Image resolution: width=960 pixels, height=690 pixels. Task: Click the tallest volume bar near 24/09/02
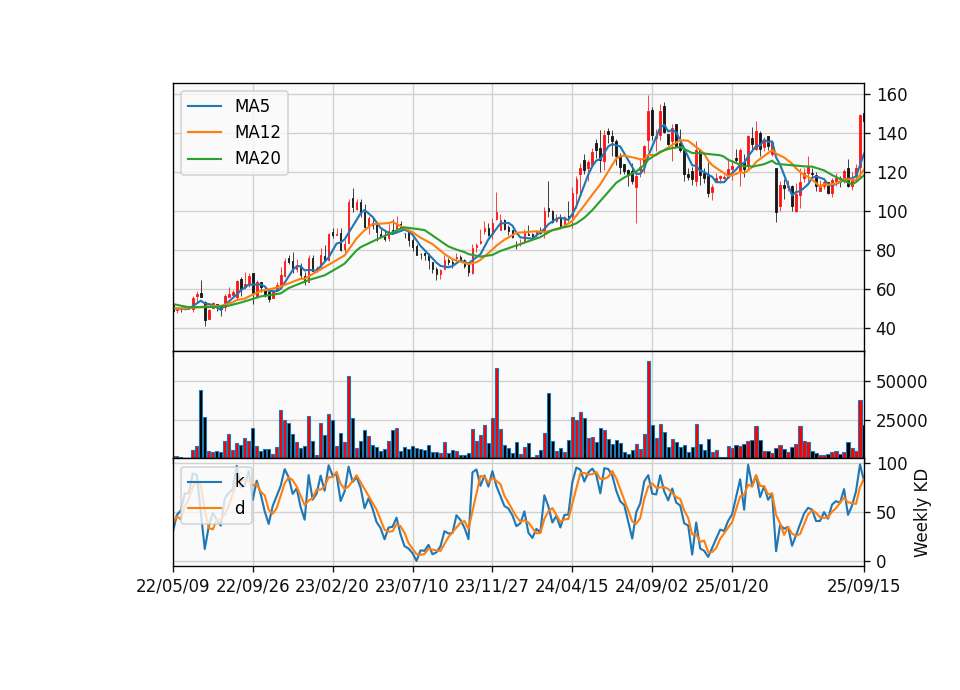pos(649,410)
